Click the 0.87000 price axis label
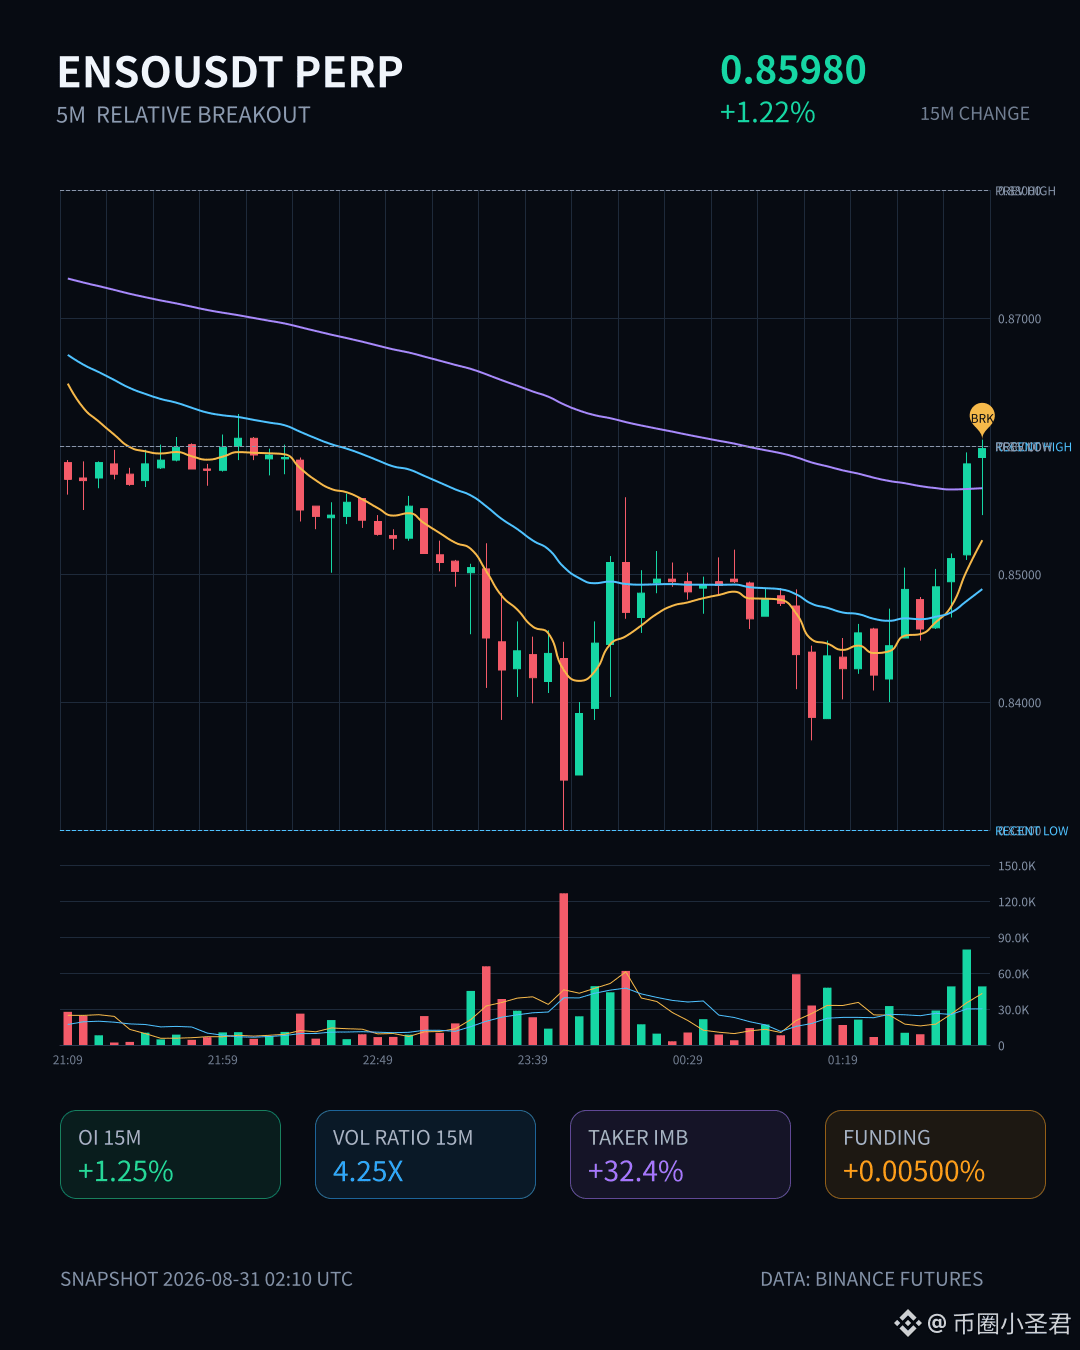This screenshot has width=1080, height=1350. tap(1019, 319)
